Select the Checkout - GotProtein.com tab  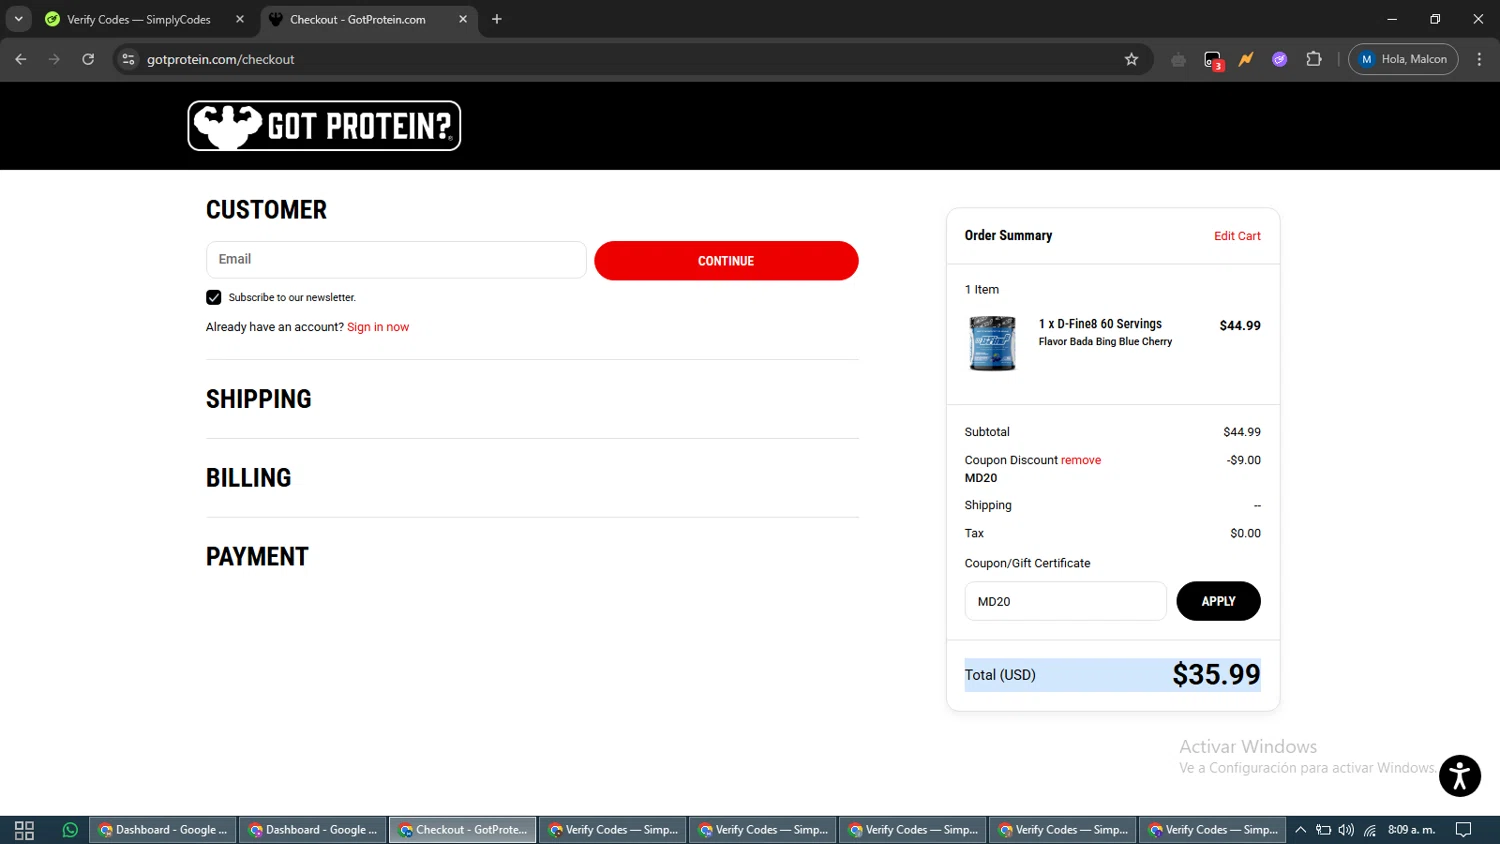369,19
